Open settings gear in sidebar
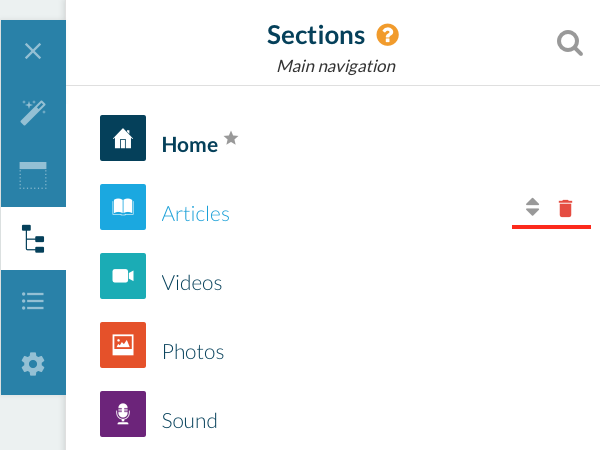Image resolution: width=600 pixels, height=450 pixels. (x=33, y=364)
